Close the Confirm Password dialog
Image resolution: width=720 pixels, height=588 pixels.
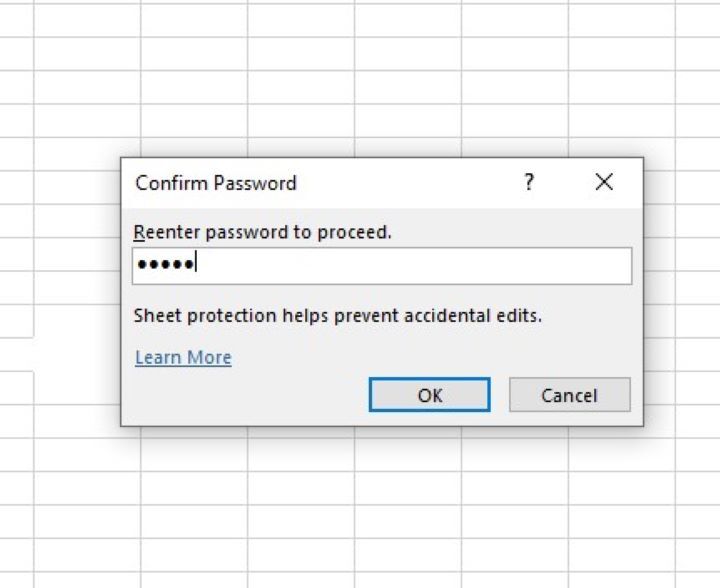click(x=603, y=182)
